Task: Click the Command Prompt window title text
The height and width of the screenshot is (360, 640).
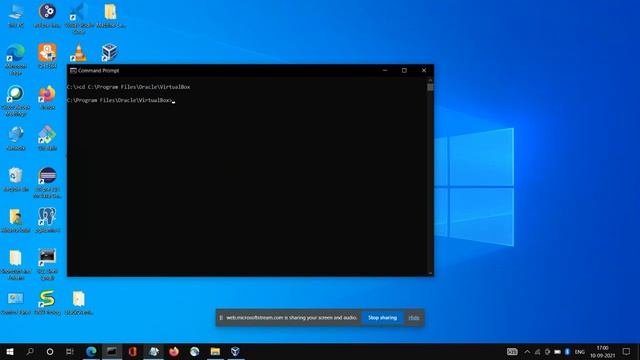Action: [x=98, y=71]
